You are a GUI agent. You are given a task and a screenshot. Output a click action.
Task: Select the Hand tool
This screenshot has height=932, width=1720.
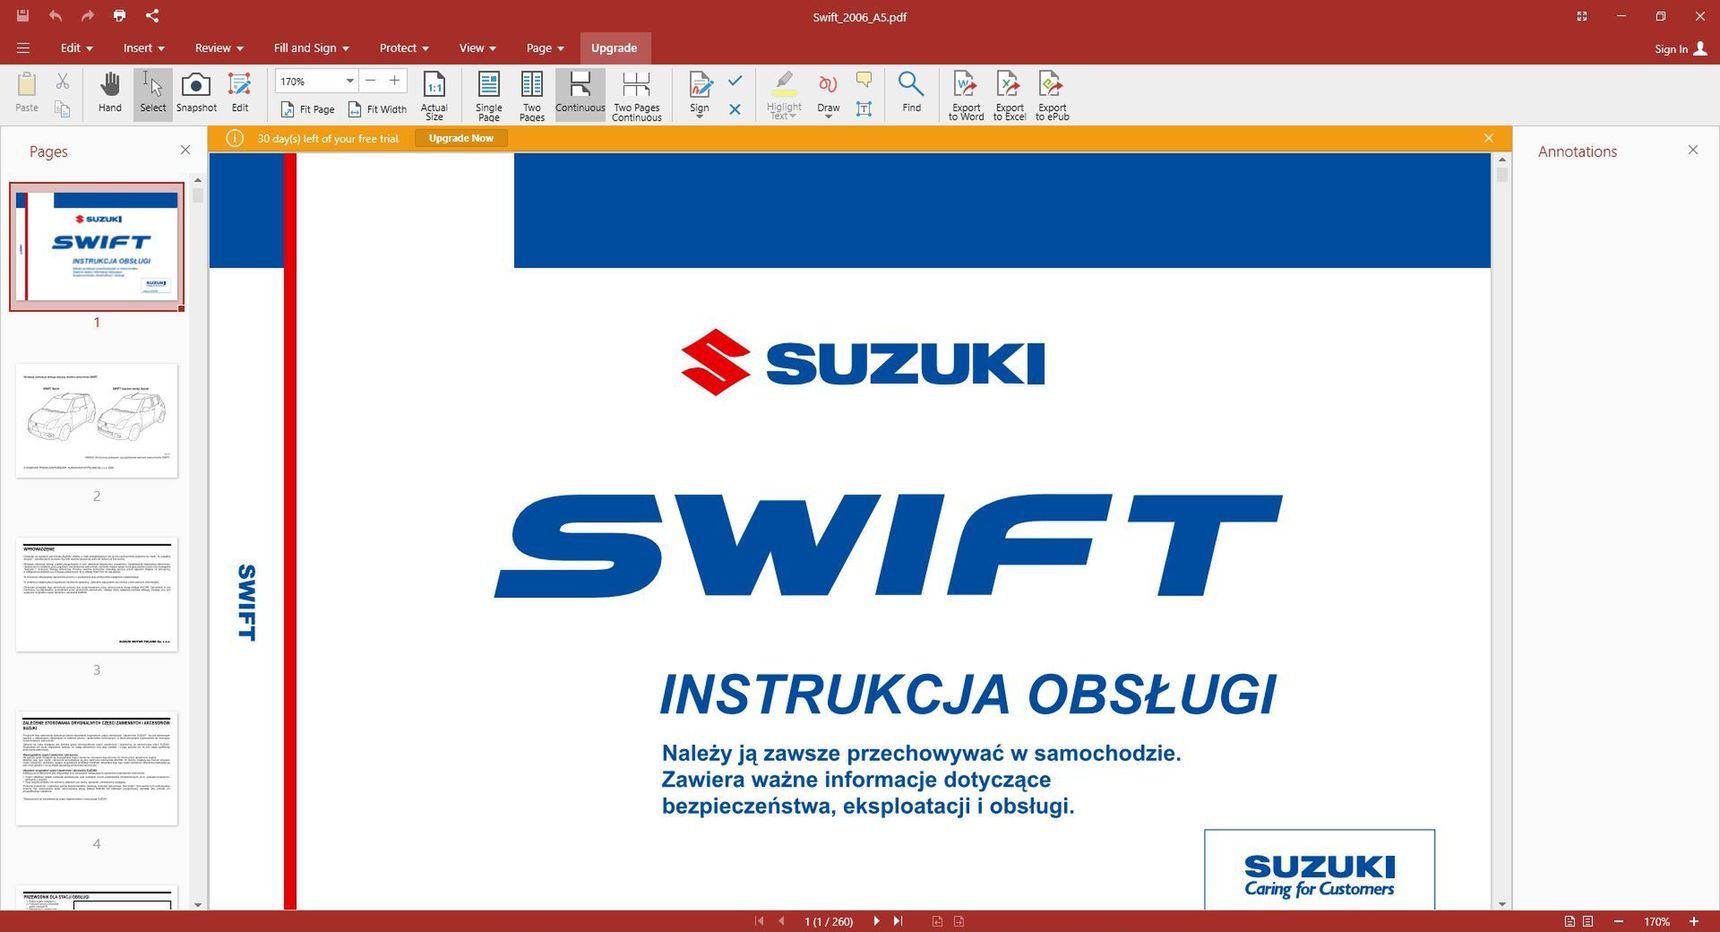pos(110,93)
